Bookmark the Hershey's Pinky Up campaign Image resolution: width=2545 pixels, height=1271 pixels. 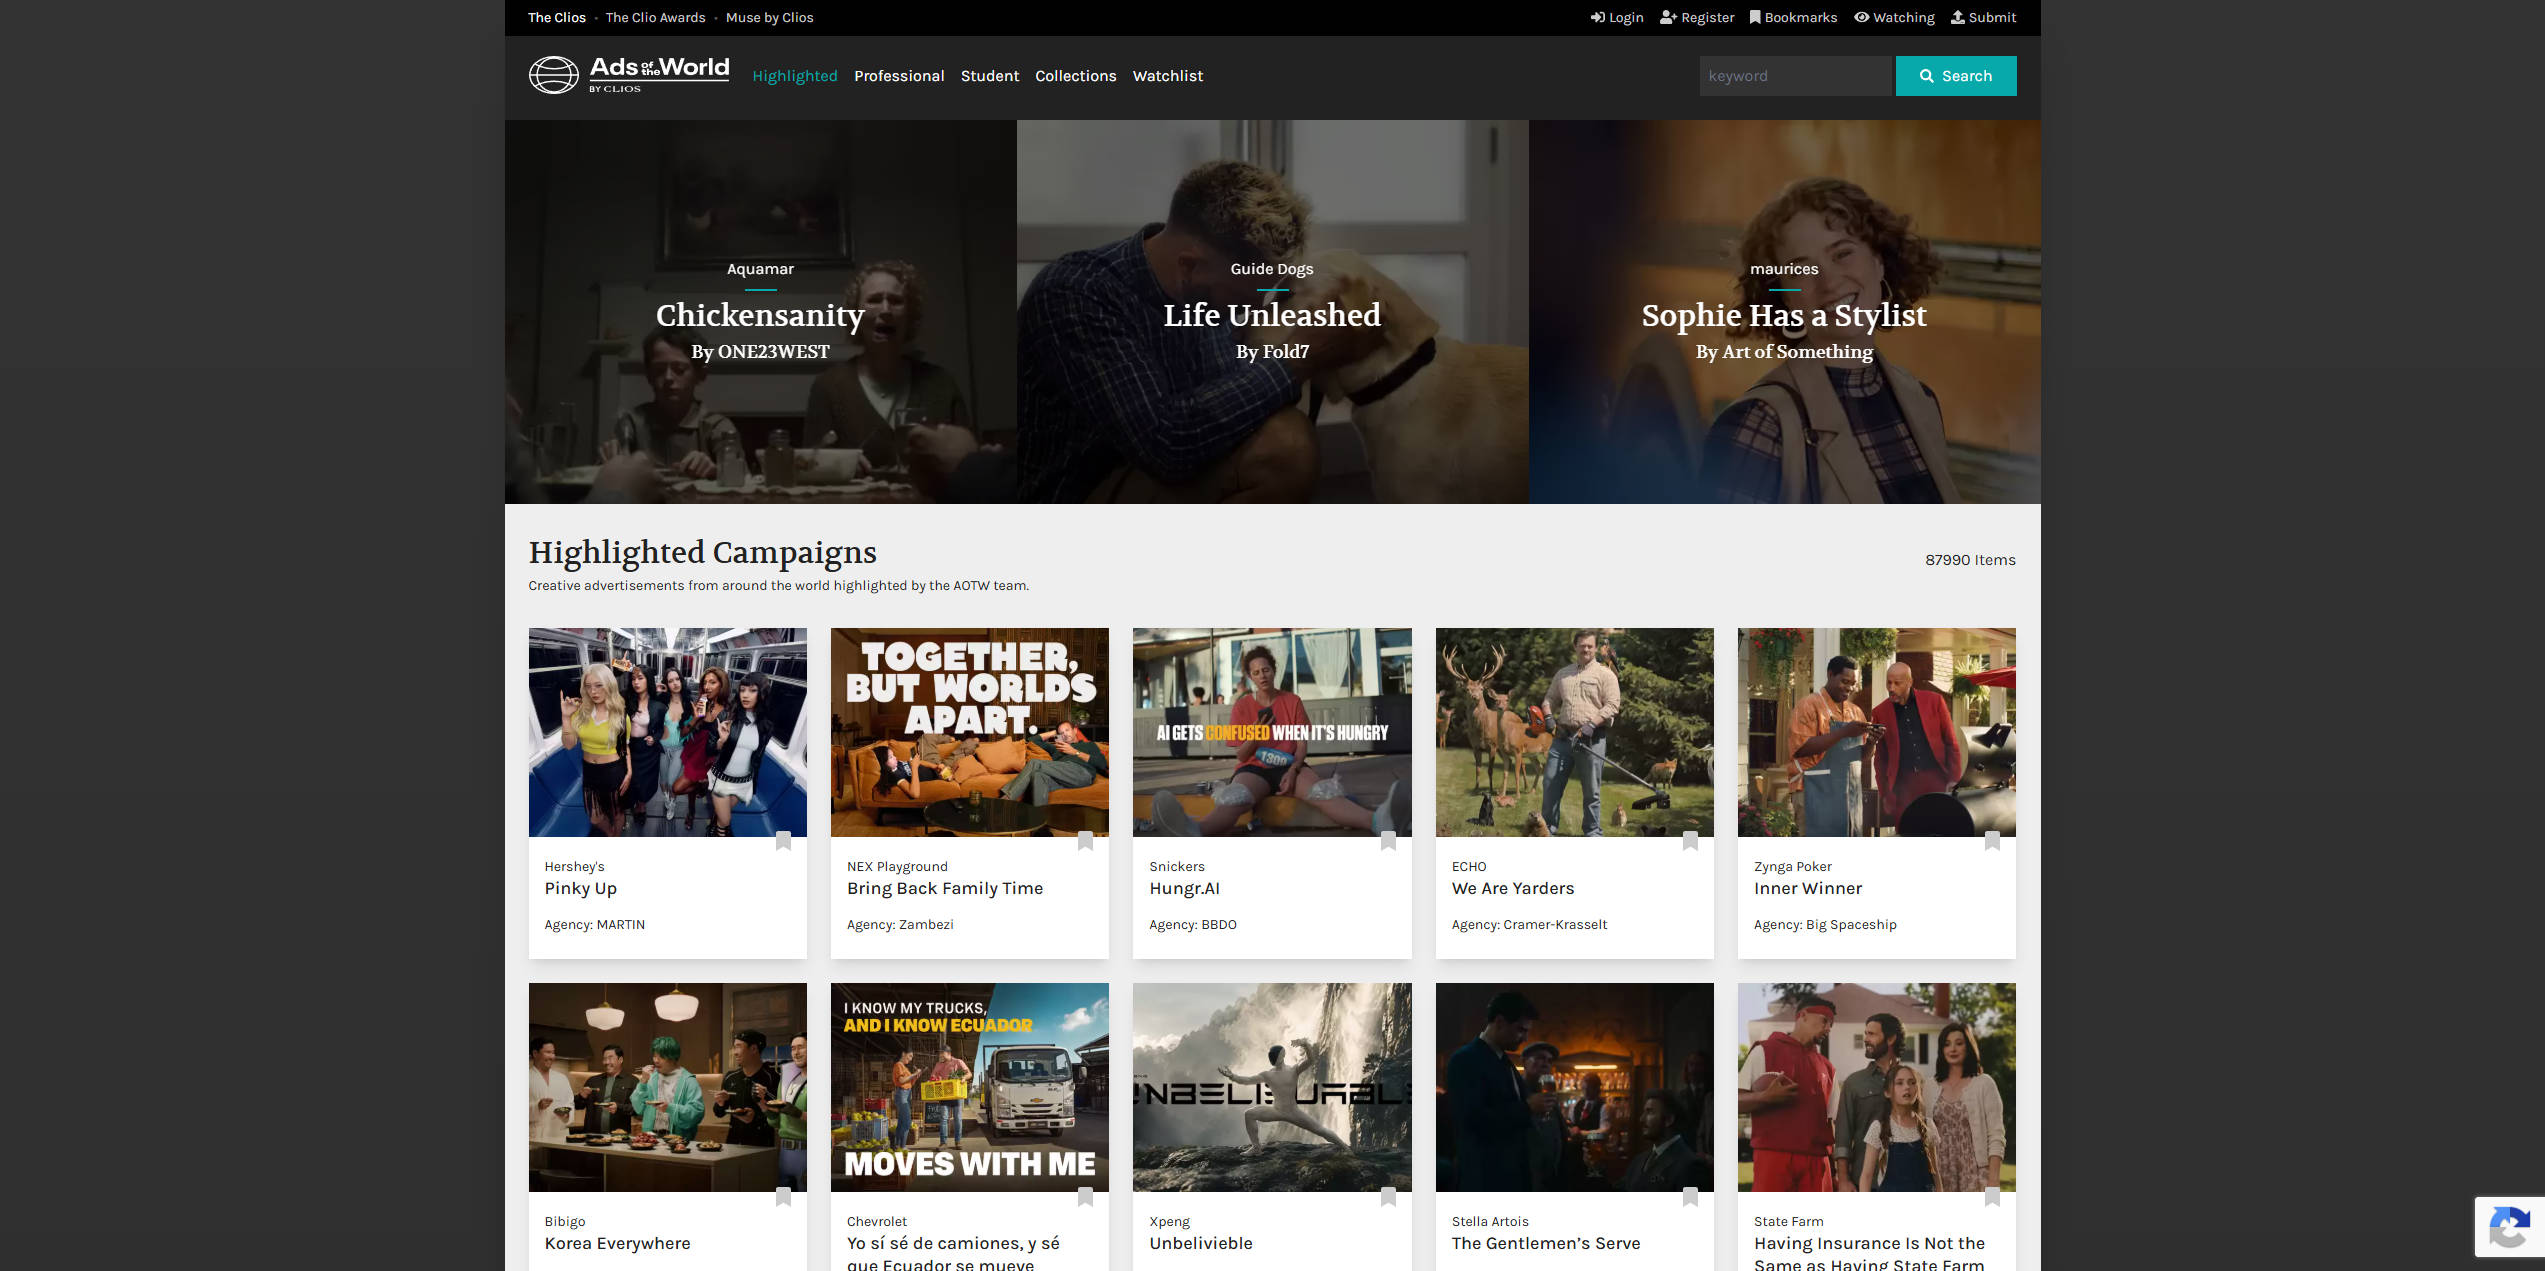pos(783,841)
